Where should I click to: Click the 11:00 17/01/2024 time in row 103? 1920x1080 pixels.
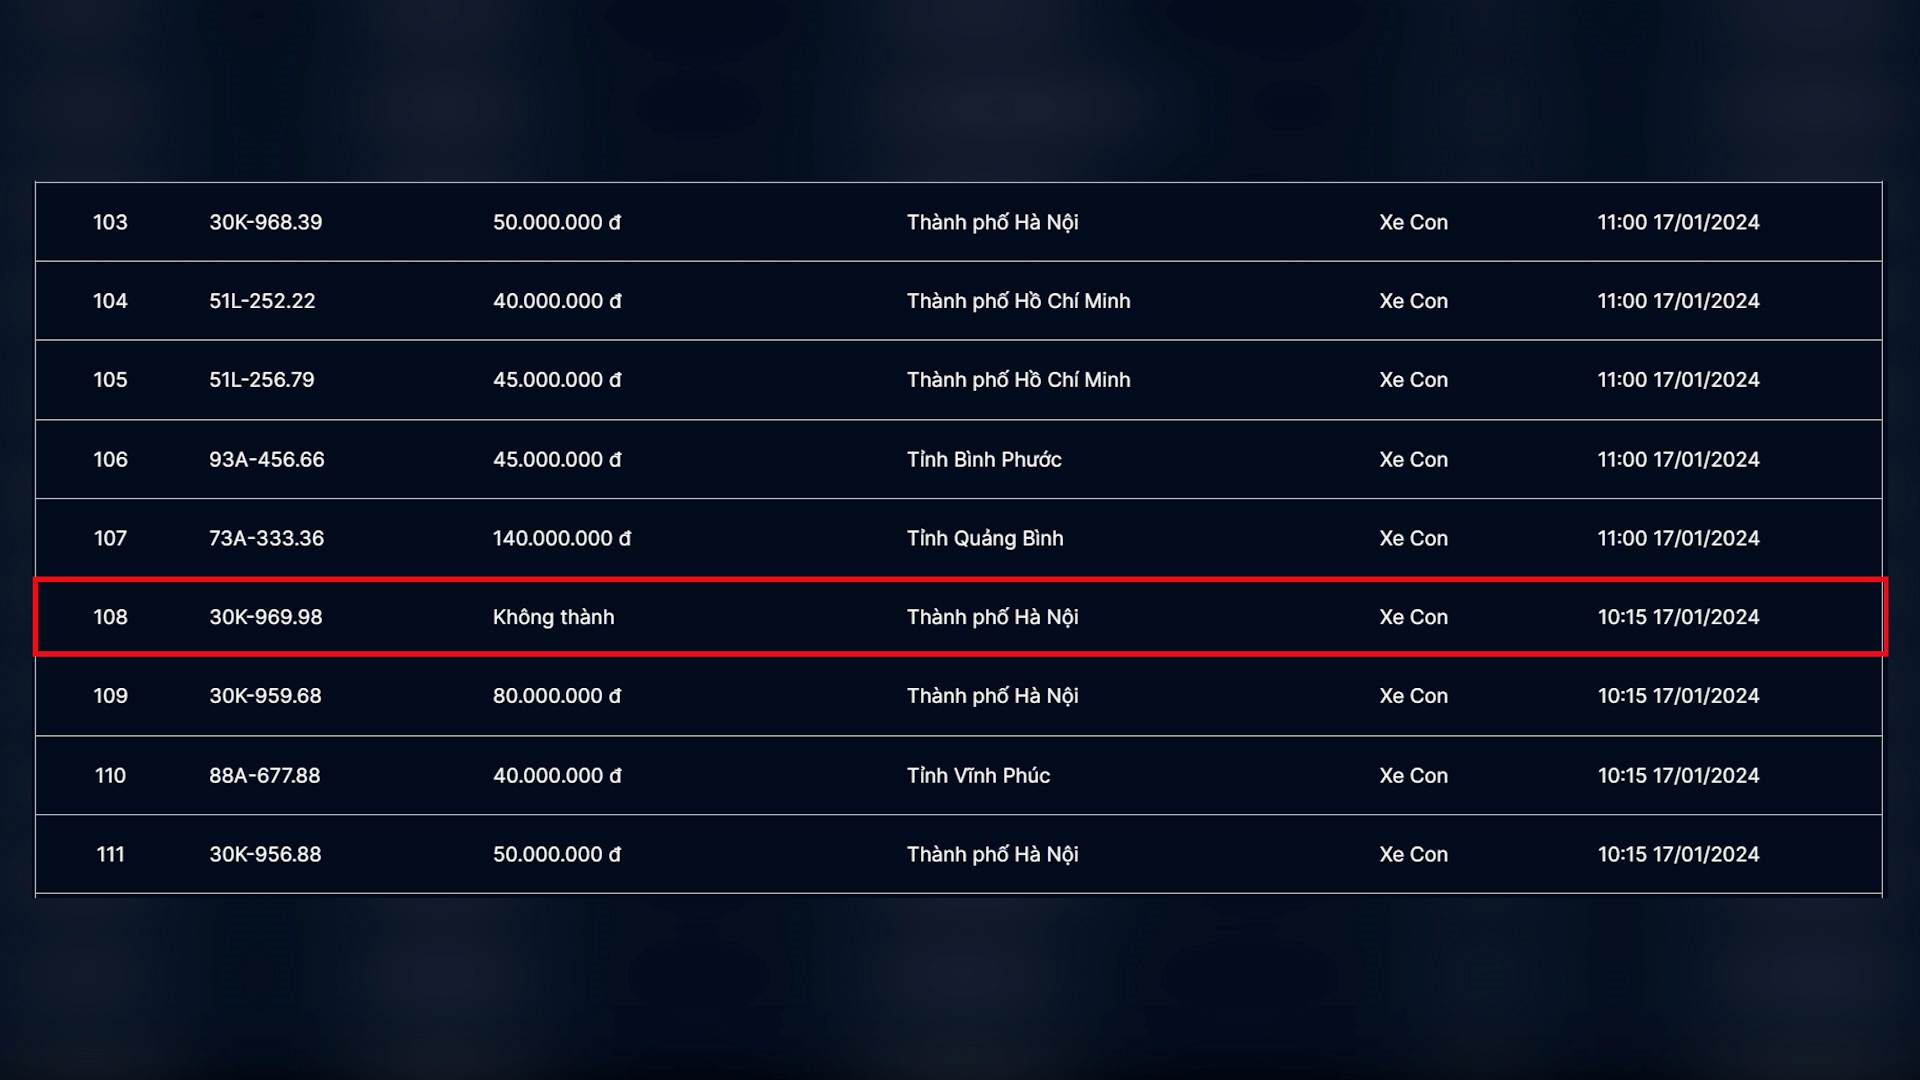1677,222
